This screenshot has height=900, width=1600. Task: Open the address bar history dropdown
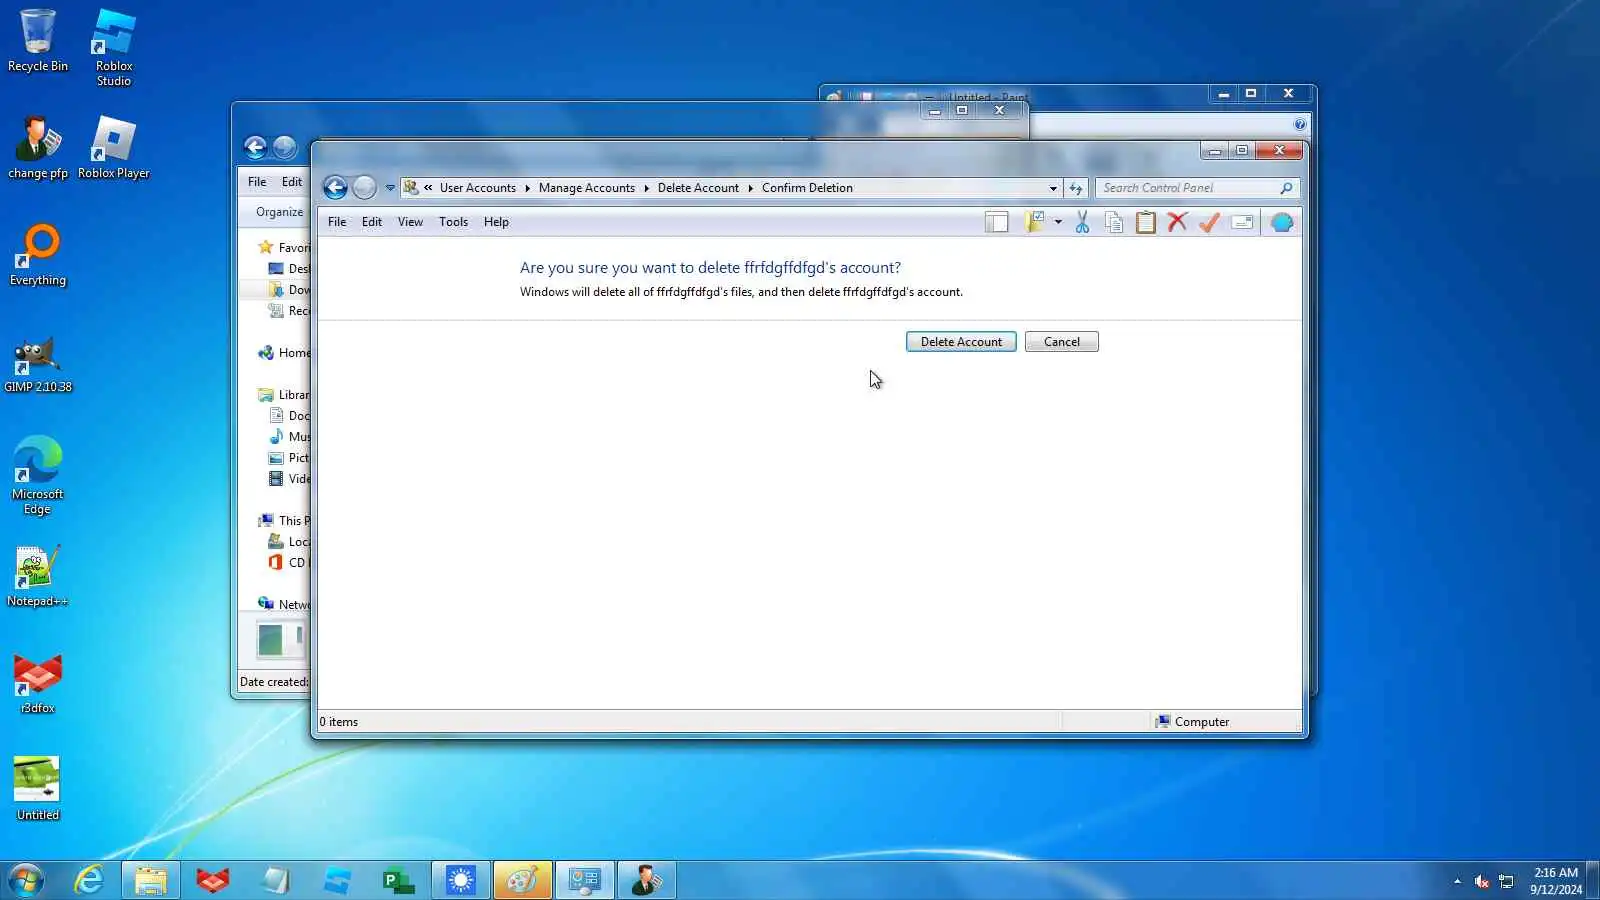[x=1053, y=188]
